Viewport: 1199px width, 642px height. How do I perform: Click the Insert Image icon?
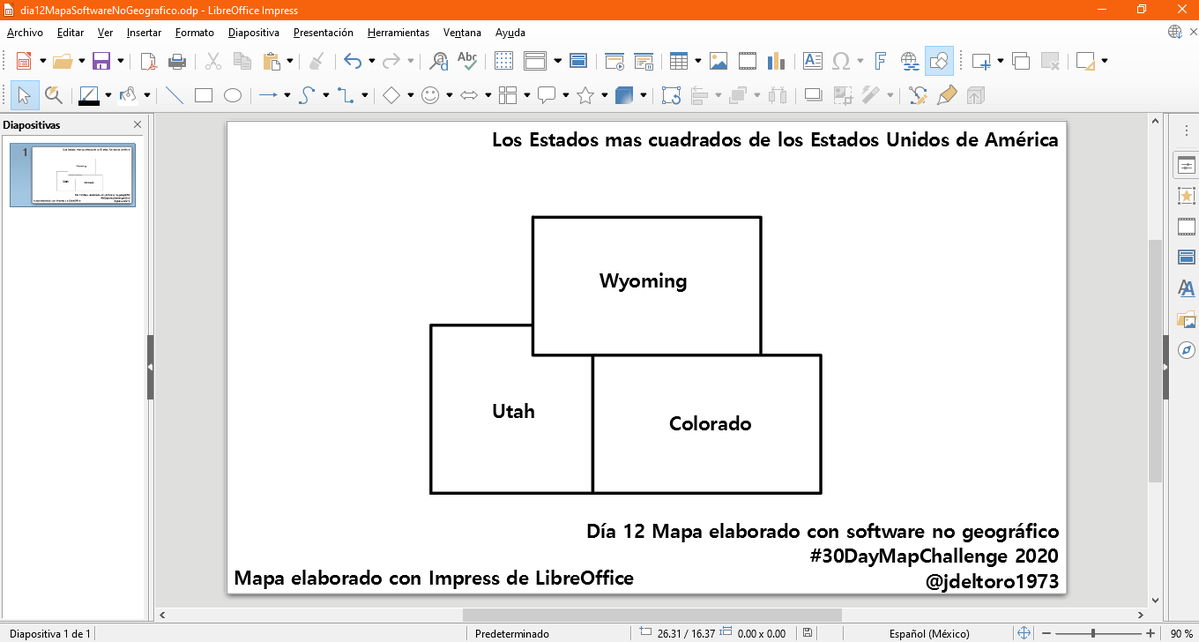pyautogui.click(x=718, y=61)
